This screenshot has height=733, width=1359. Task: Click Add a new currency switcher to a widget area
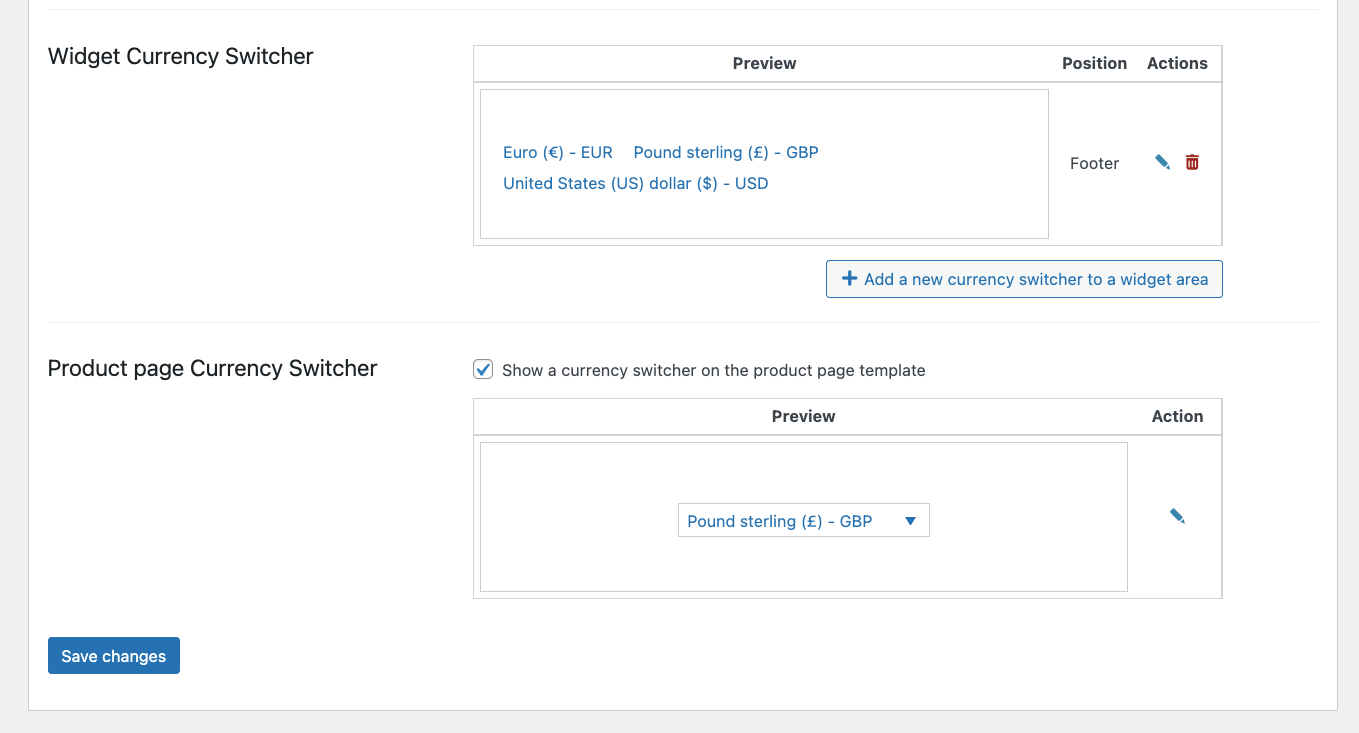[1024, 278]
